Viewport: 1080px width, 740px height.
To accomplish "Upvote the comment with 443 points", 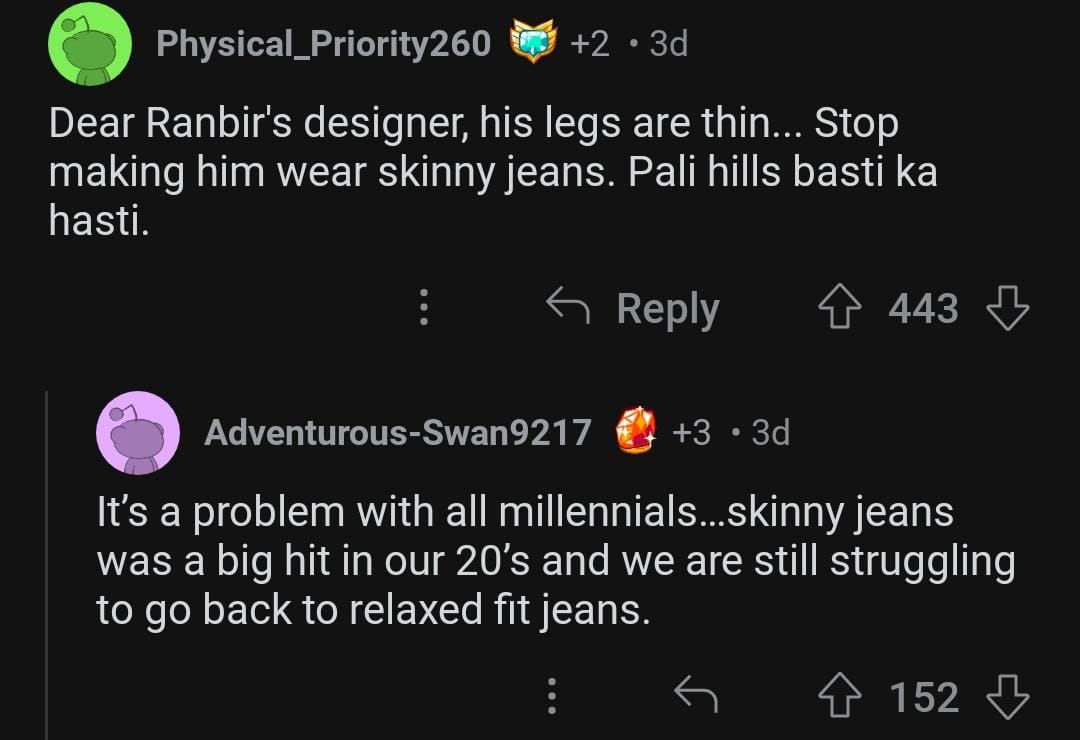I will coord(840,307).
